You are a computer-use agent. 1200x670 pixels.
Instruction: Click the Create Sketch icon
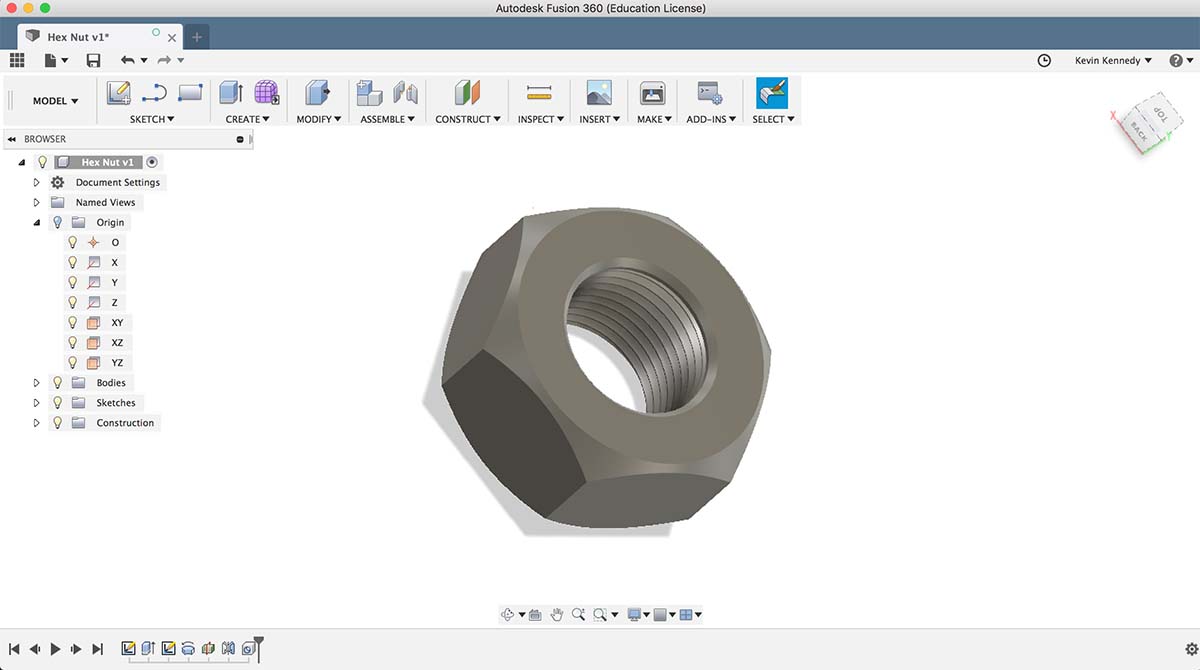click(x=119, y=93)
